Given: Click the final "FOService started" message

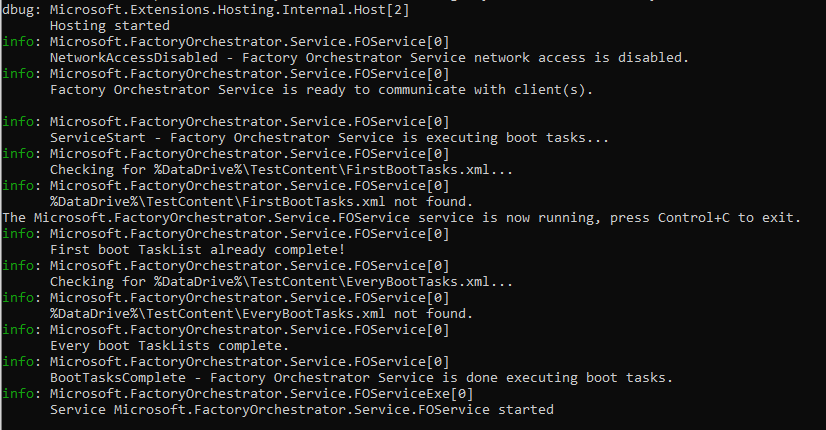Looking at the screenshot, I should click(x=301, y=410).
